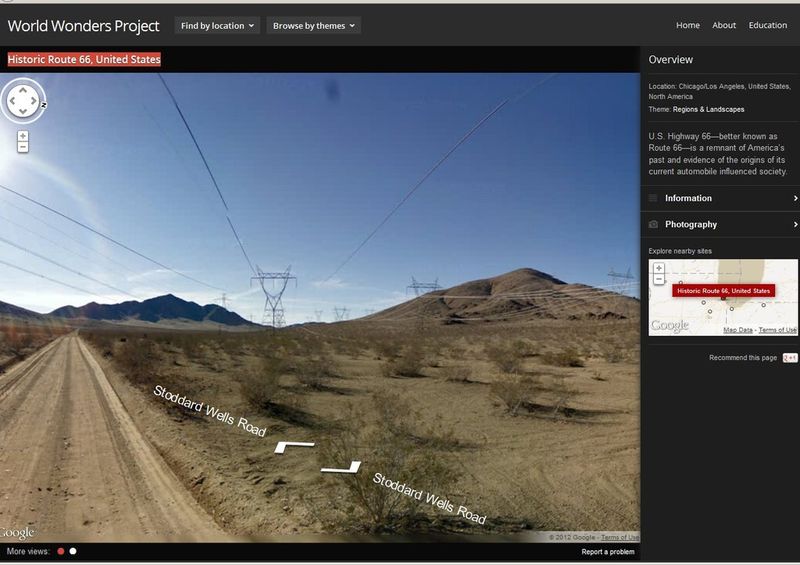The image size is (800, 565).
Task: Open the Find by location dropdown
Action: [x=217, y=26]
